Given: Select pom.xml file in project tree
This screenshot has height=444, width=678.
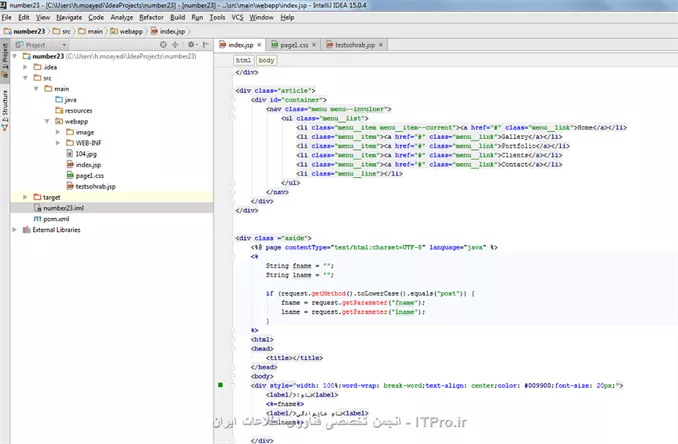Looking at the screenshot, I should point(51,219).
